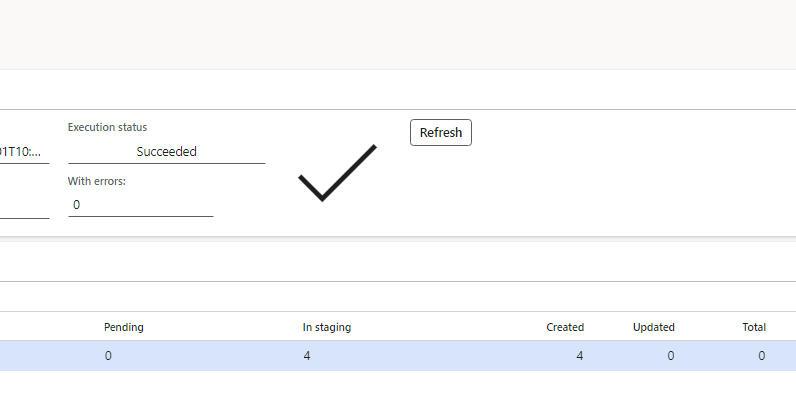Click the empty field below the timestamp
Viewport: 796px width, 409px height.
tap(24, 206)
